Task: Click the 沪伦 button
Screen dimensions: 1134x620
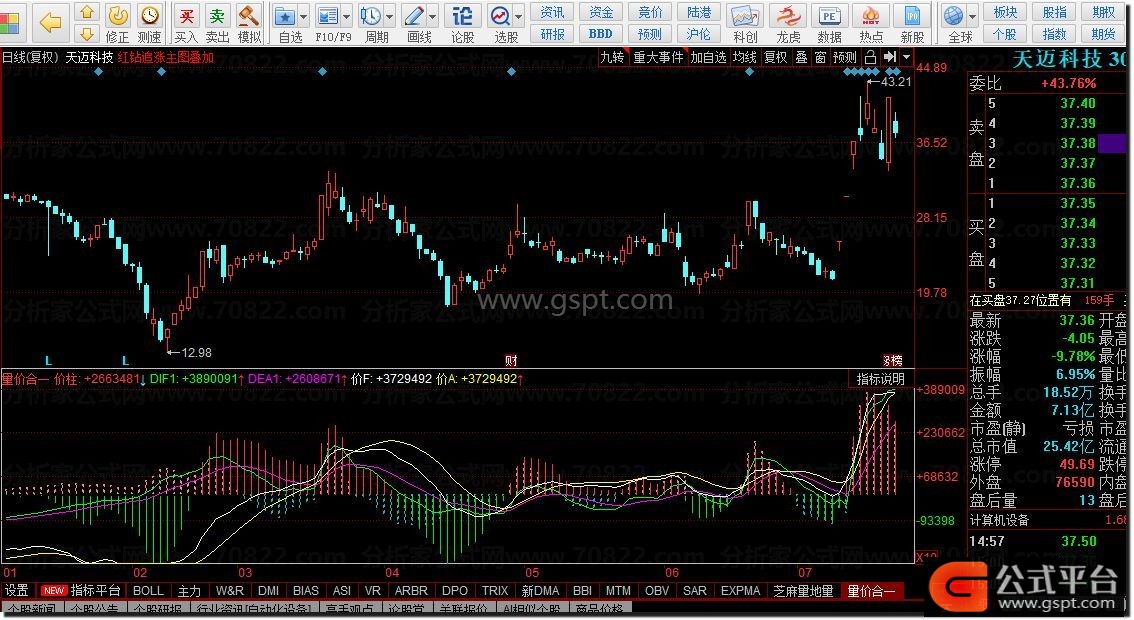Action: point(699,34)
